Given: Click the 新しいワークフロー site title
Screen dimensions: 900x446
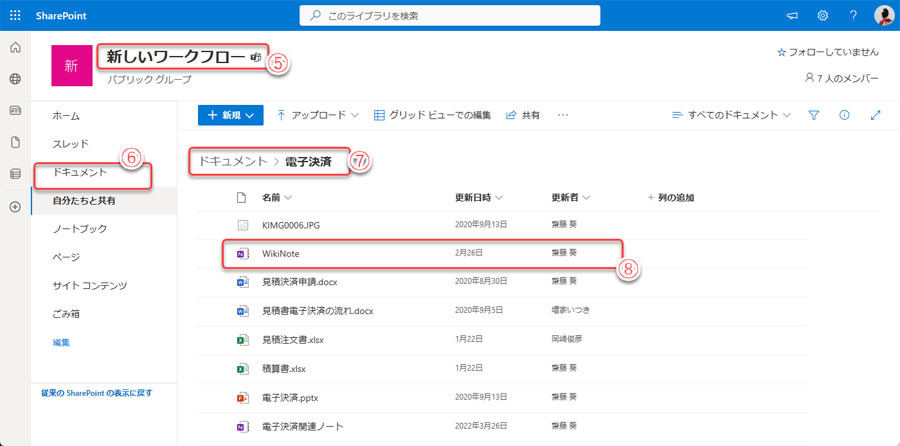Looking at the screenshot, I should click(x=177, y=57).
